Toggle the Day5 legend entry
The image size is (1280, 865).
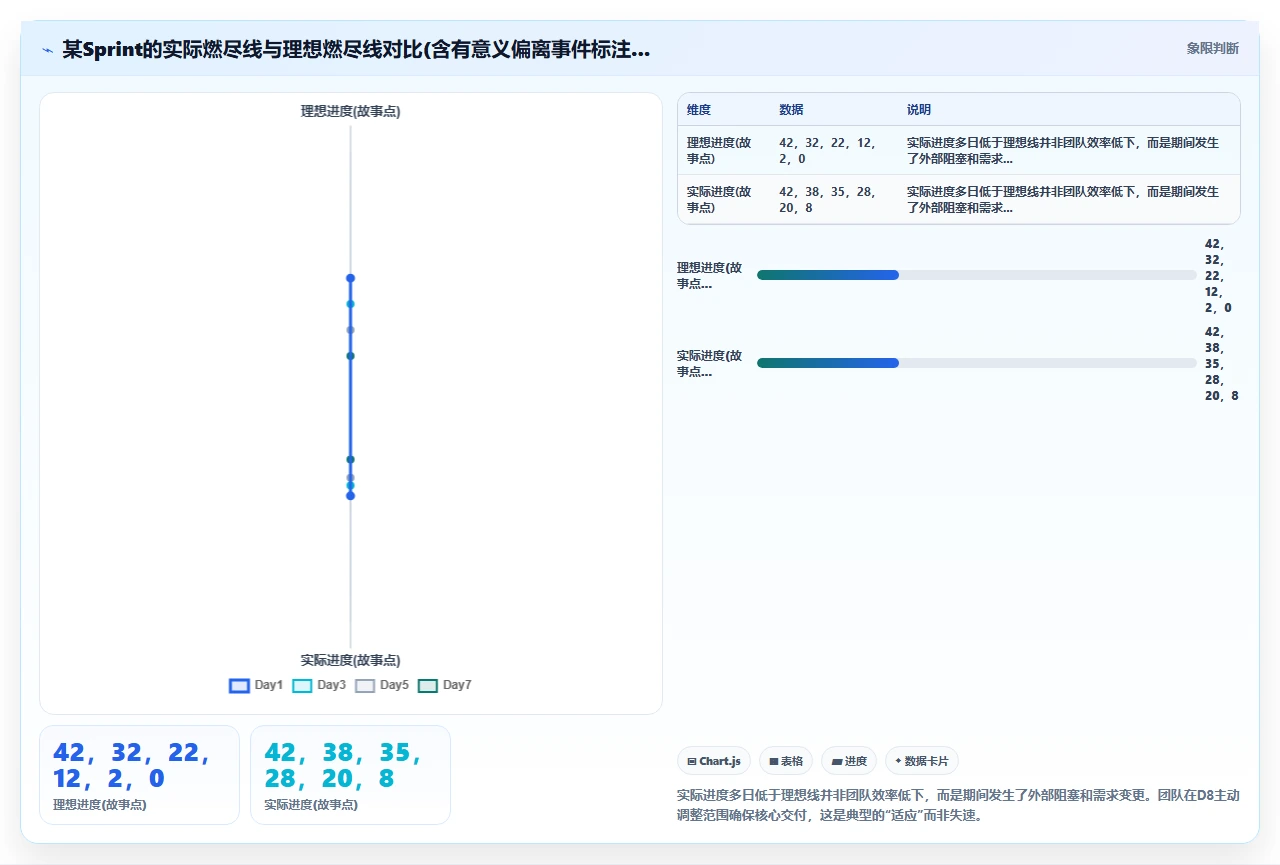(x=382, y=685)
